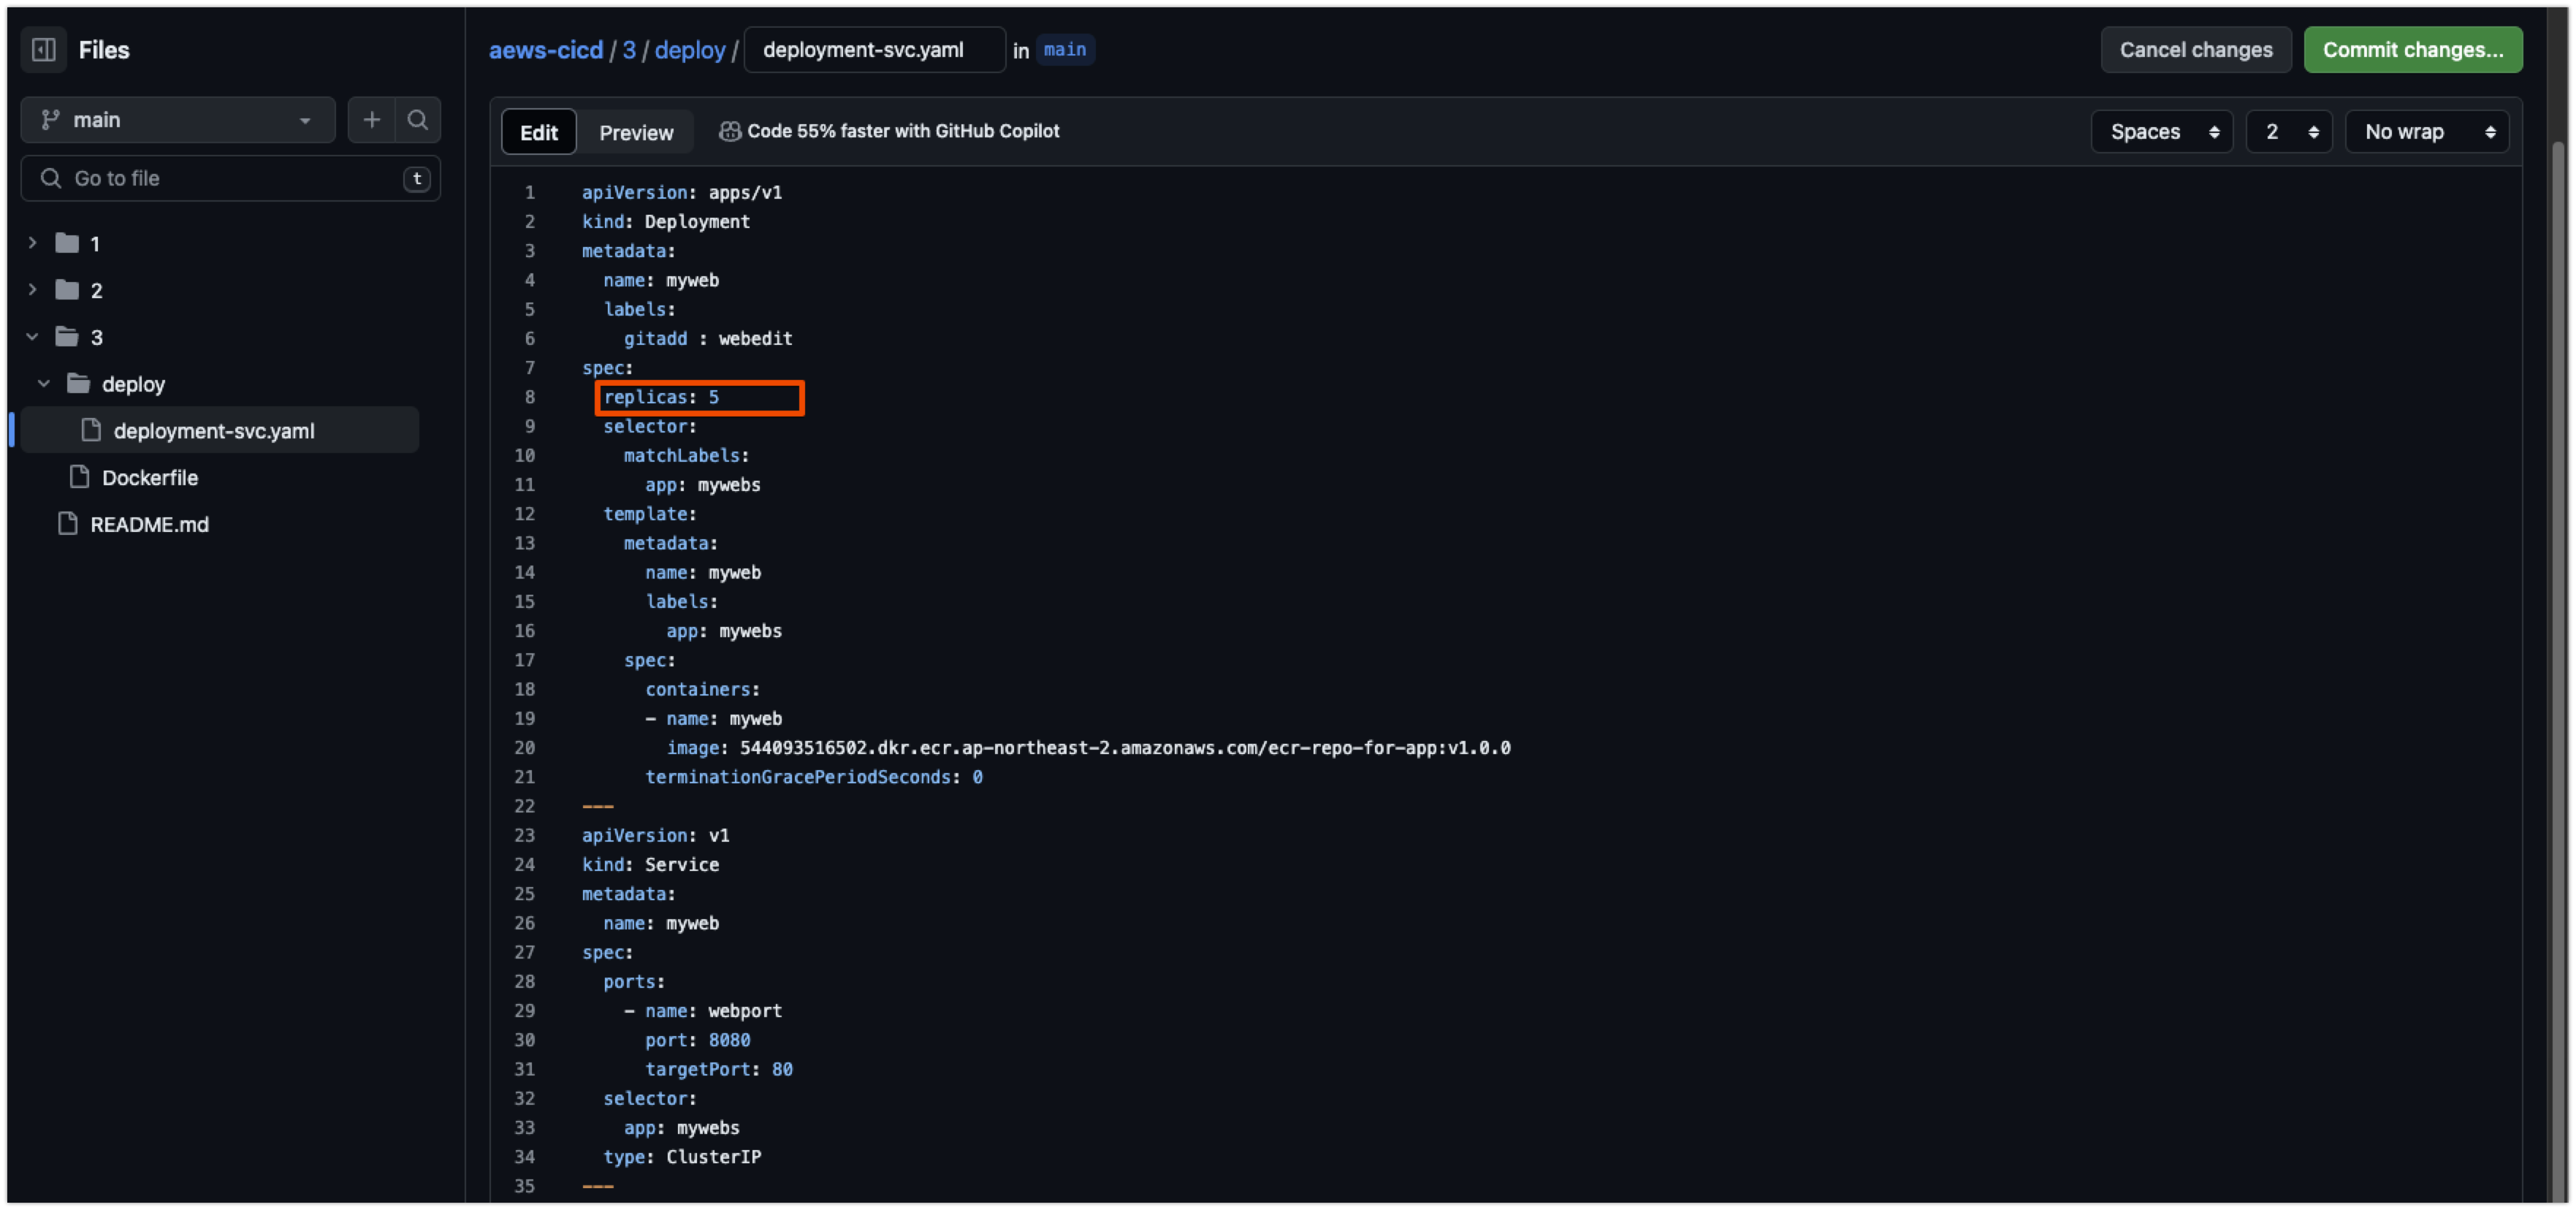
Task: Click 'type: ClusterIP' line
Action: pyautogui.click(x=682, y=1156)
